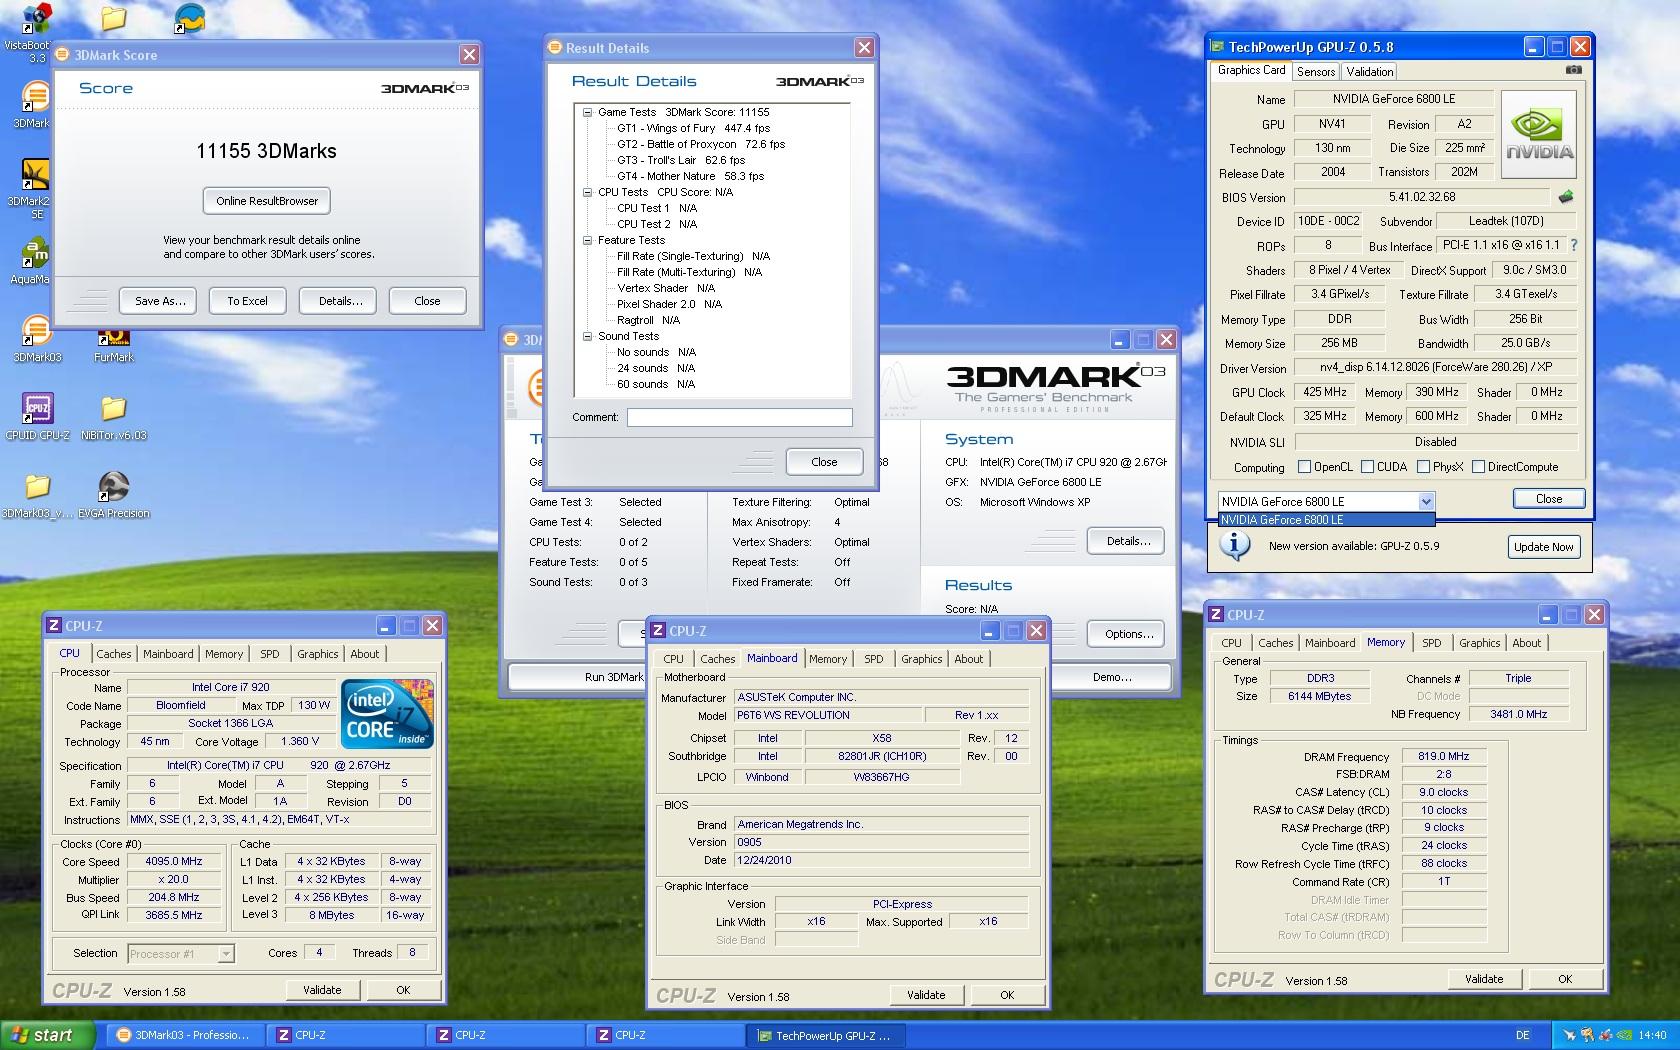Click the Demo button in 3DMark03 window
Screen dimensions: 1680x1050
click(1112, 677)
